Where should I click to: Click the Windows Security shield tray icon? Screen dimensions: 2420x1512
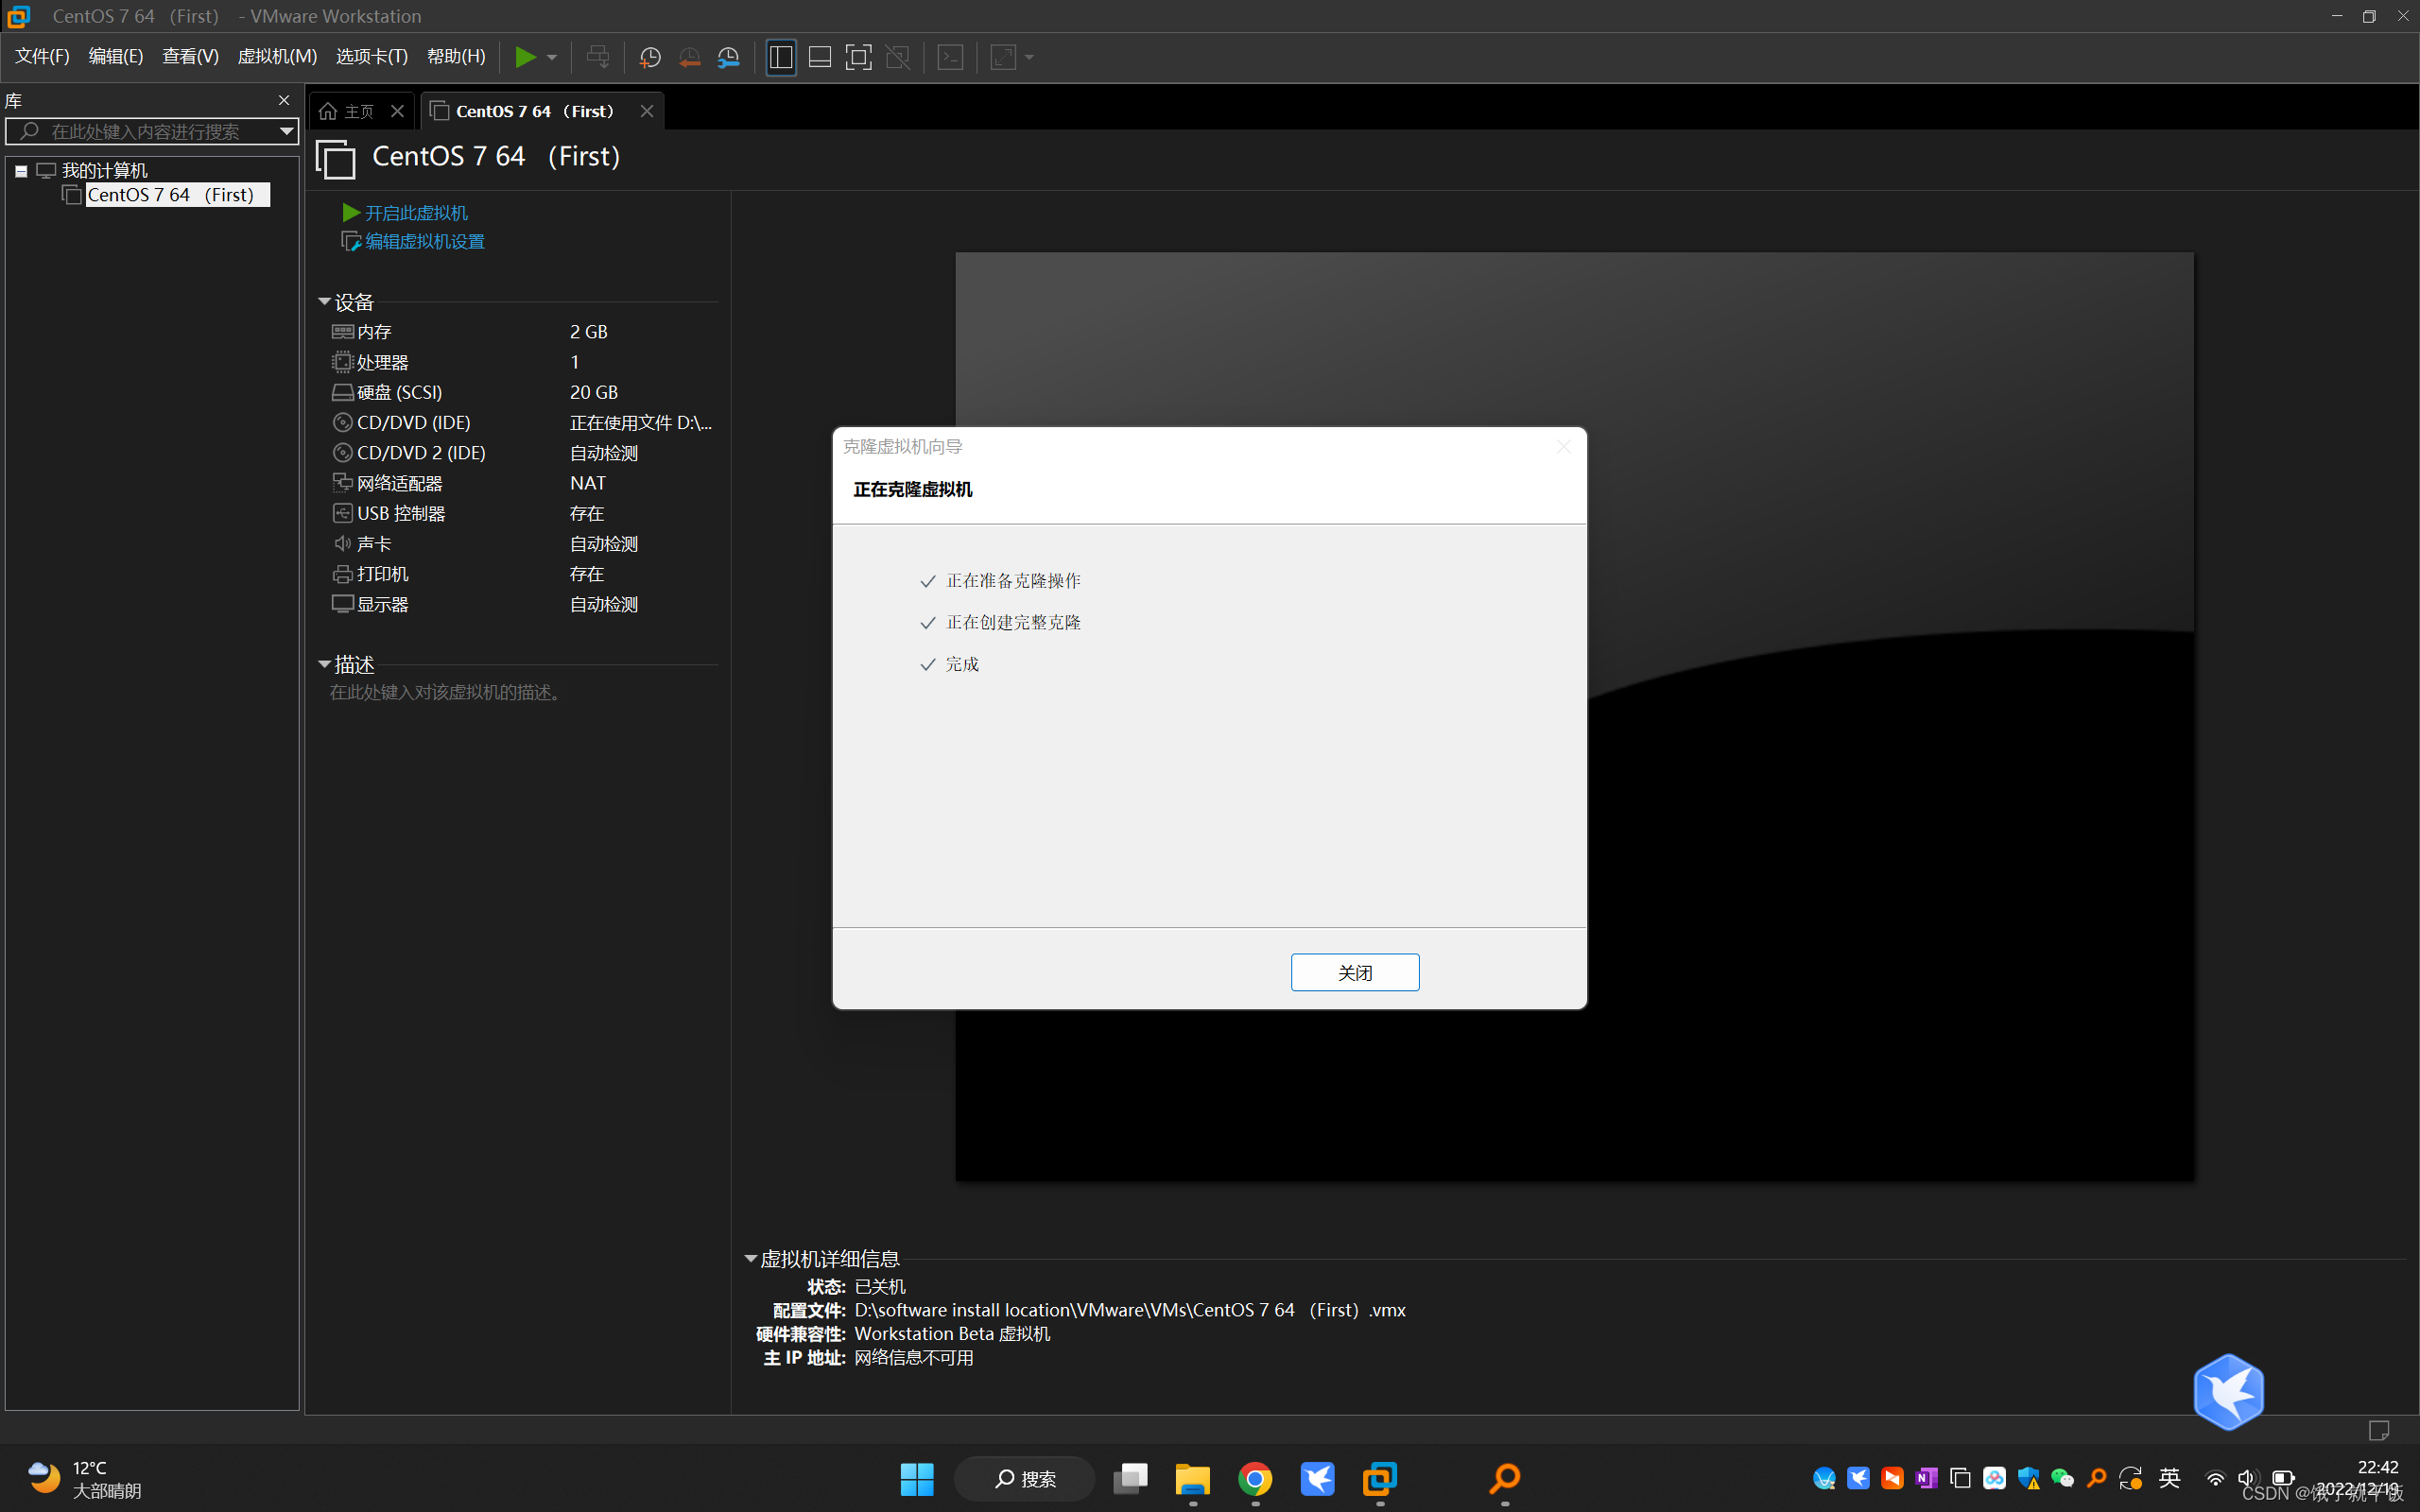2028,1478
